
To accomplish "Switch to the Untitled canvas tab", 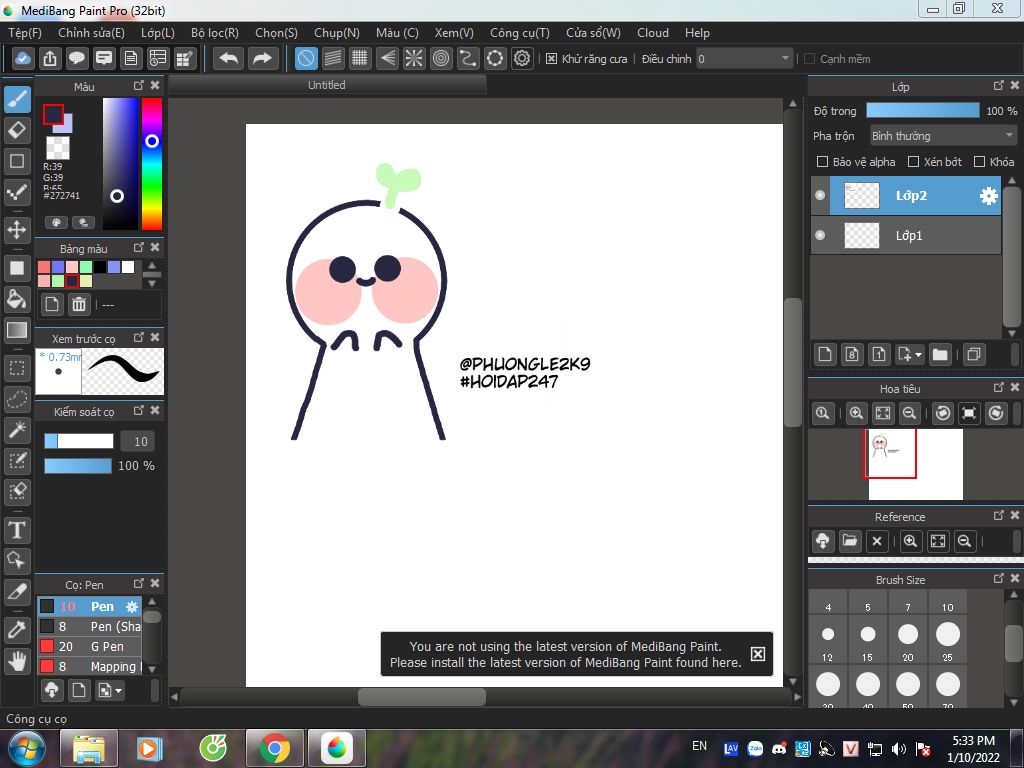I will pyautogui.click(x=327, y=85).
